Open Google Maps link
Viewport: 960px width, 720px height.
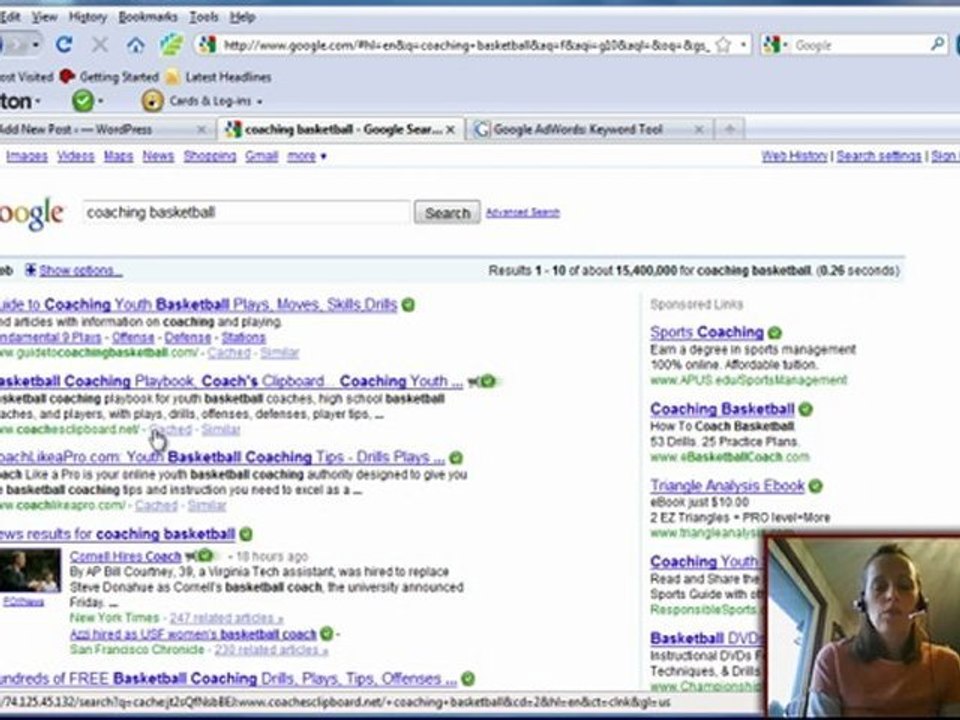[x=118, y=156]
